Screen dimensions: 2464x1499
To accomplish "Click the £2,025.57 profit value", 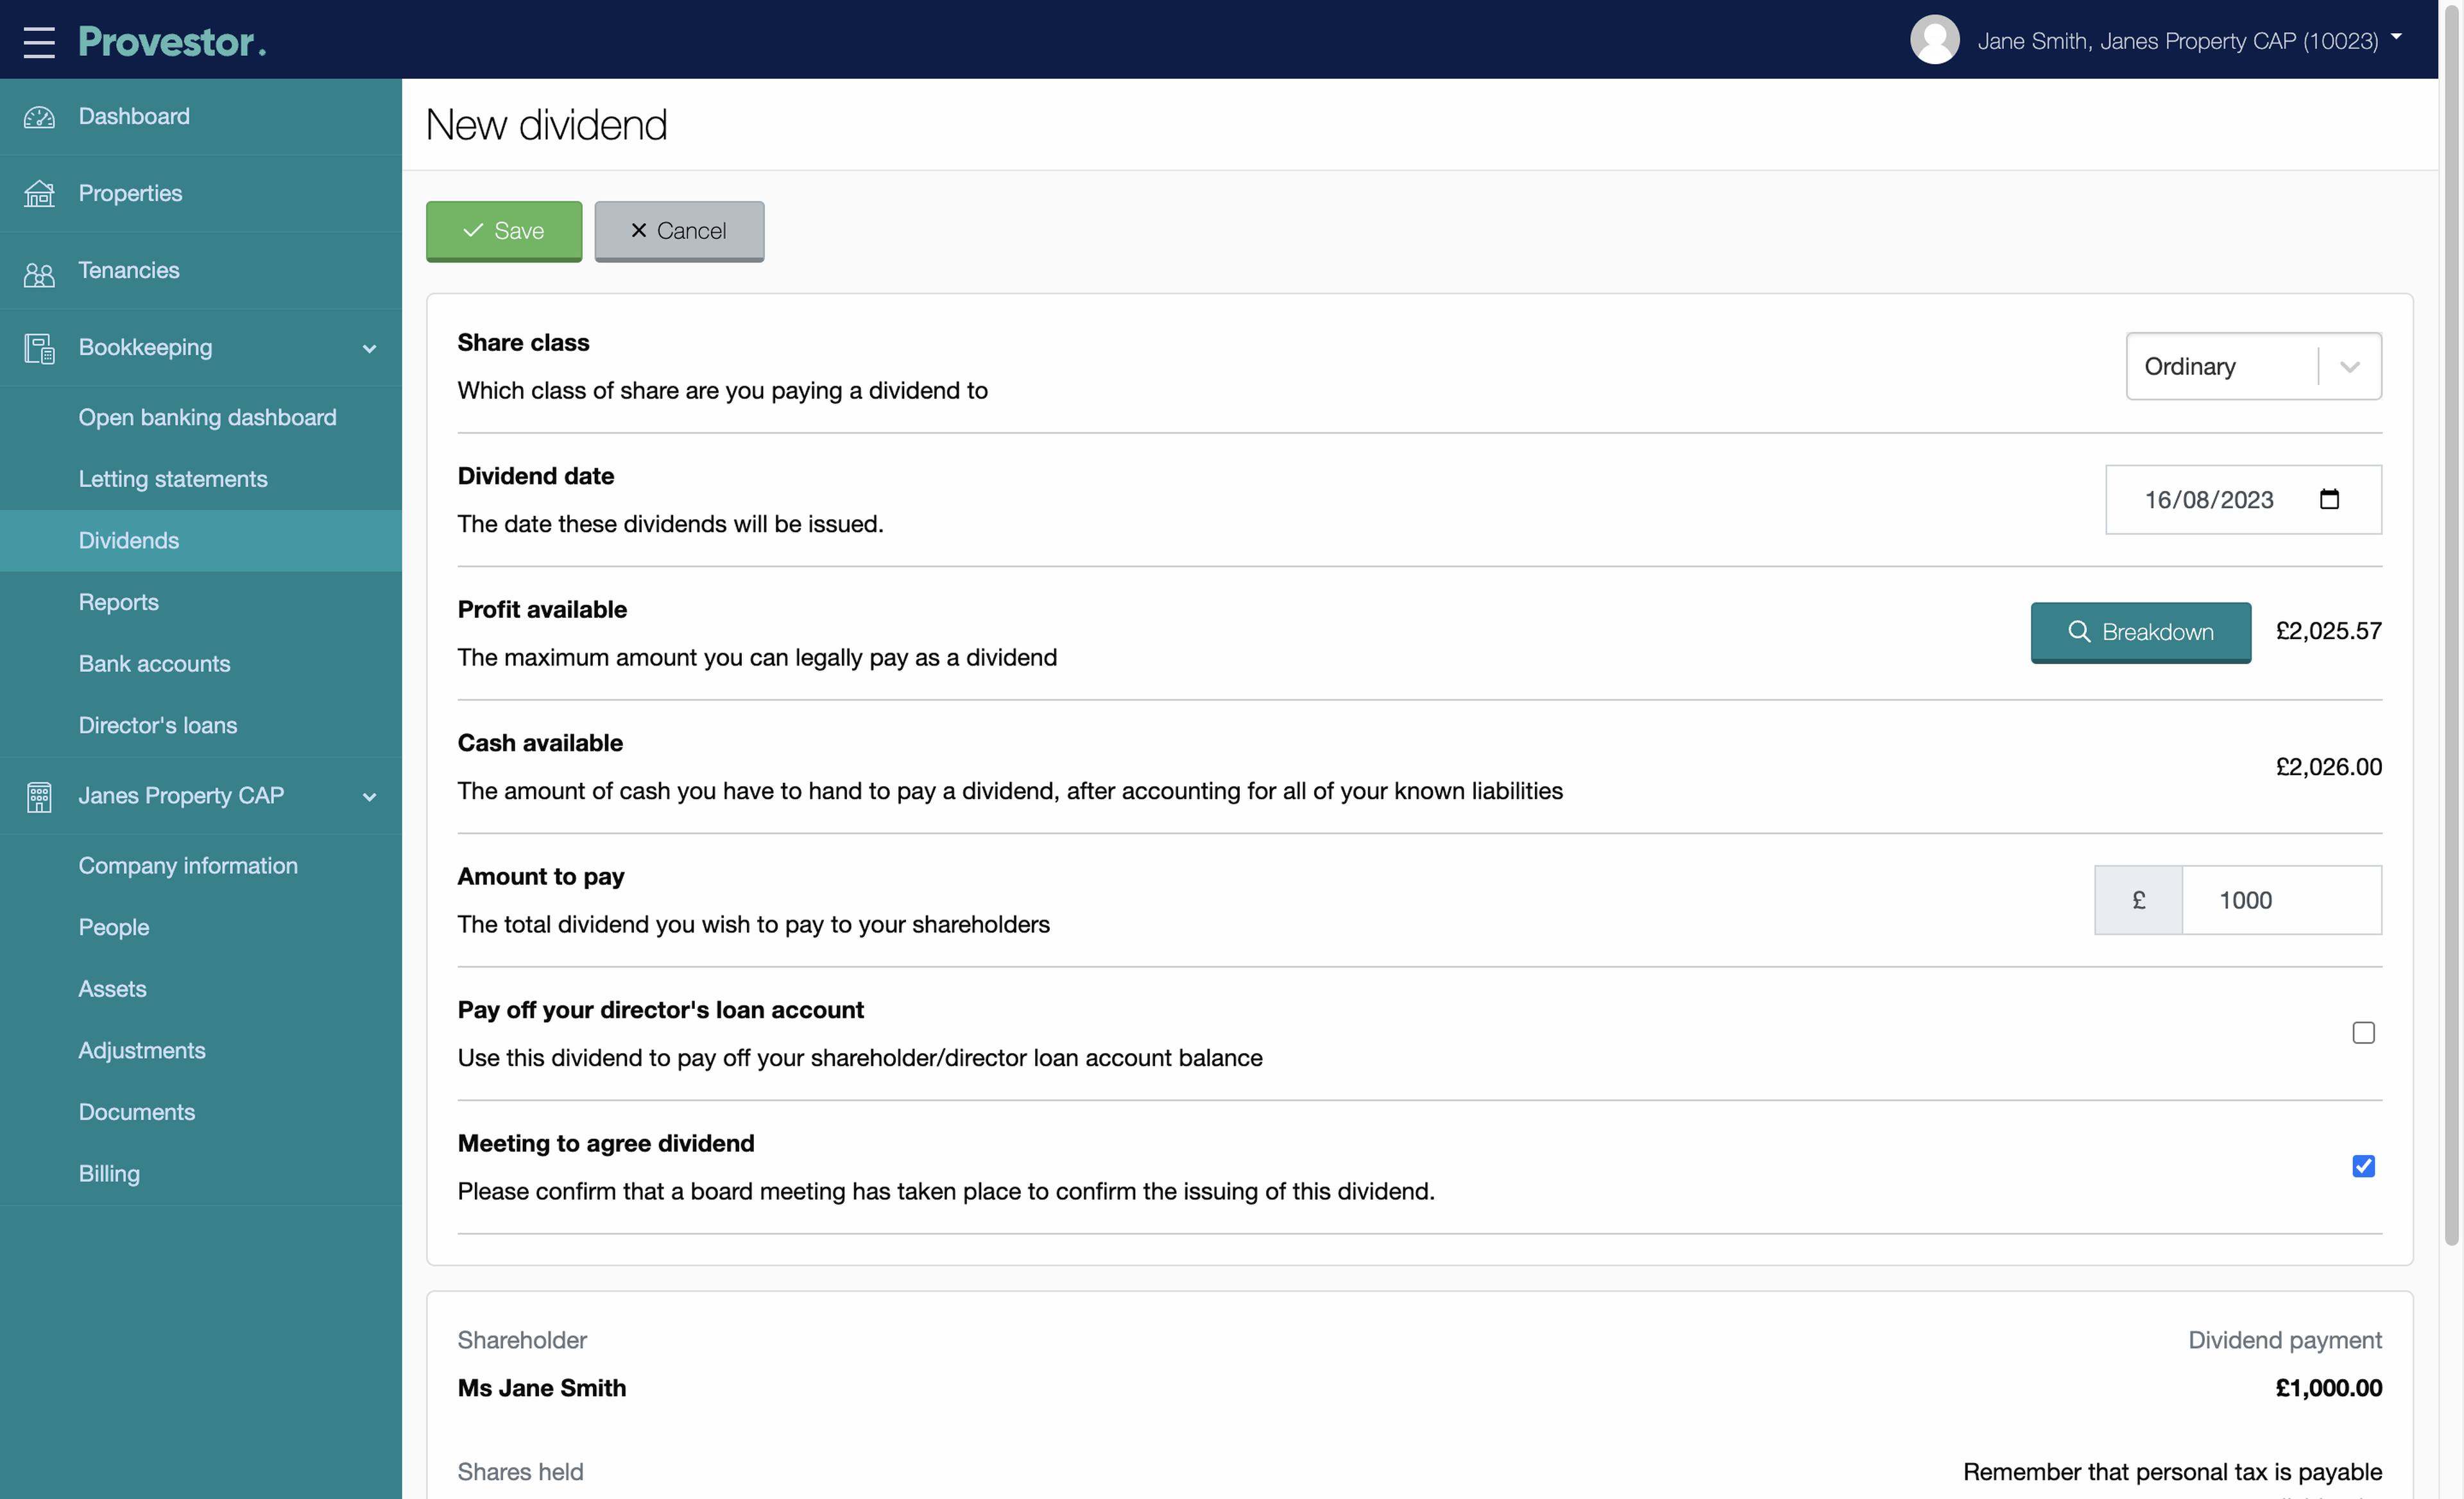I will click(2328, 632).
